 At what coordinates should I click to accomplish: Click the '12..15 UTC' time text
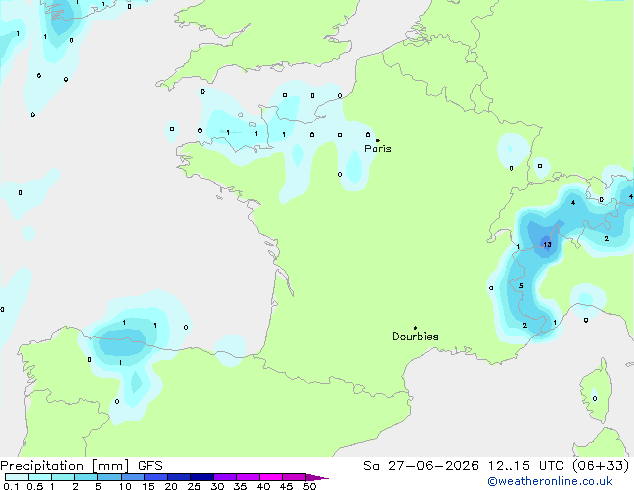point(526,466)
